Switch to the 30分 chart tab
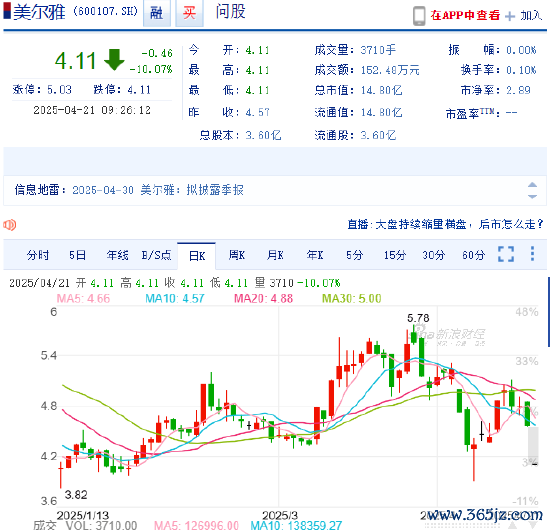The width and height of the screenshot is (550, 530). (x=434, y=255)
